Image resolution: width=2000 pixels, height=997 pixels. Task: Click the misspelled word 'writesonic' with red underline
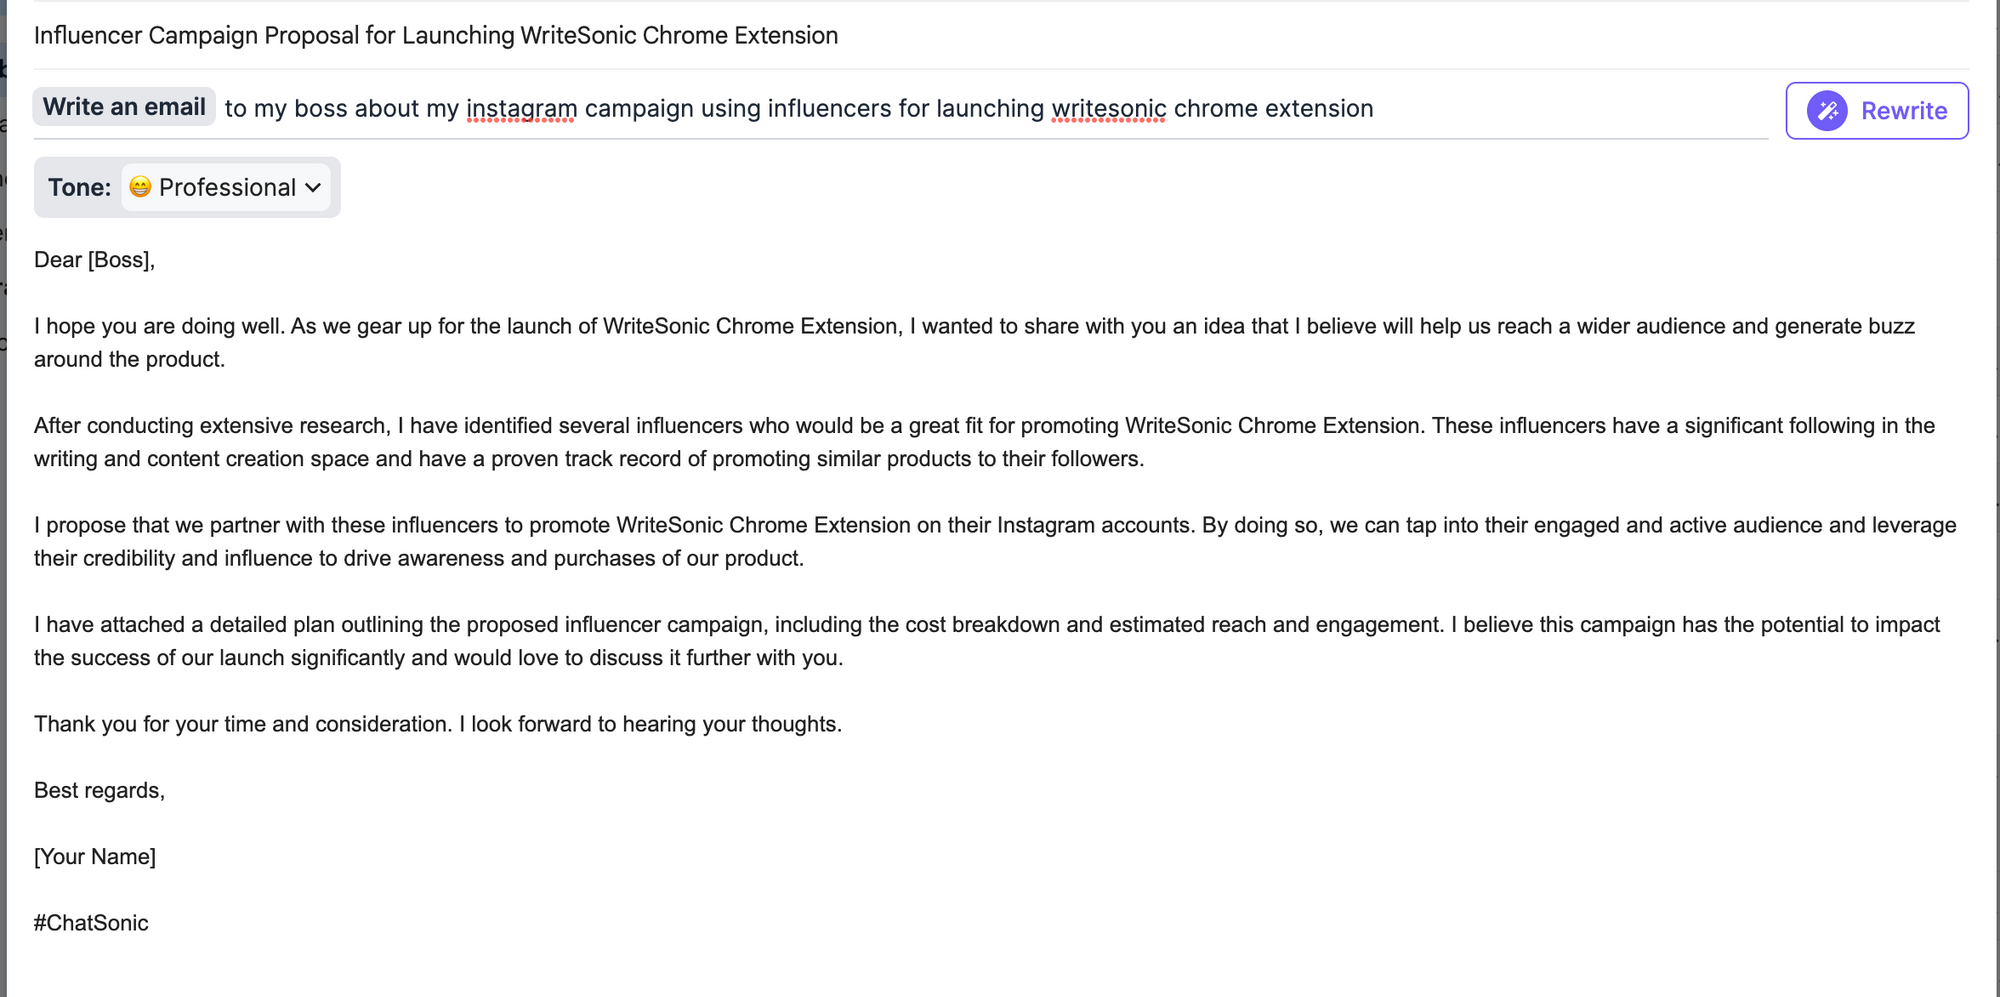[1109, 108]
